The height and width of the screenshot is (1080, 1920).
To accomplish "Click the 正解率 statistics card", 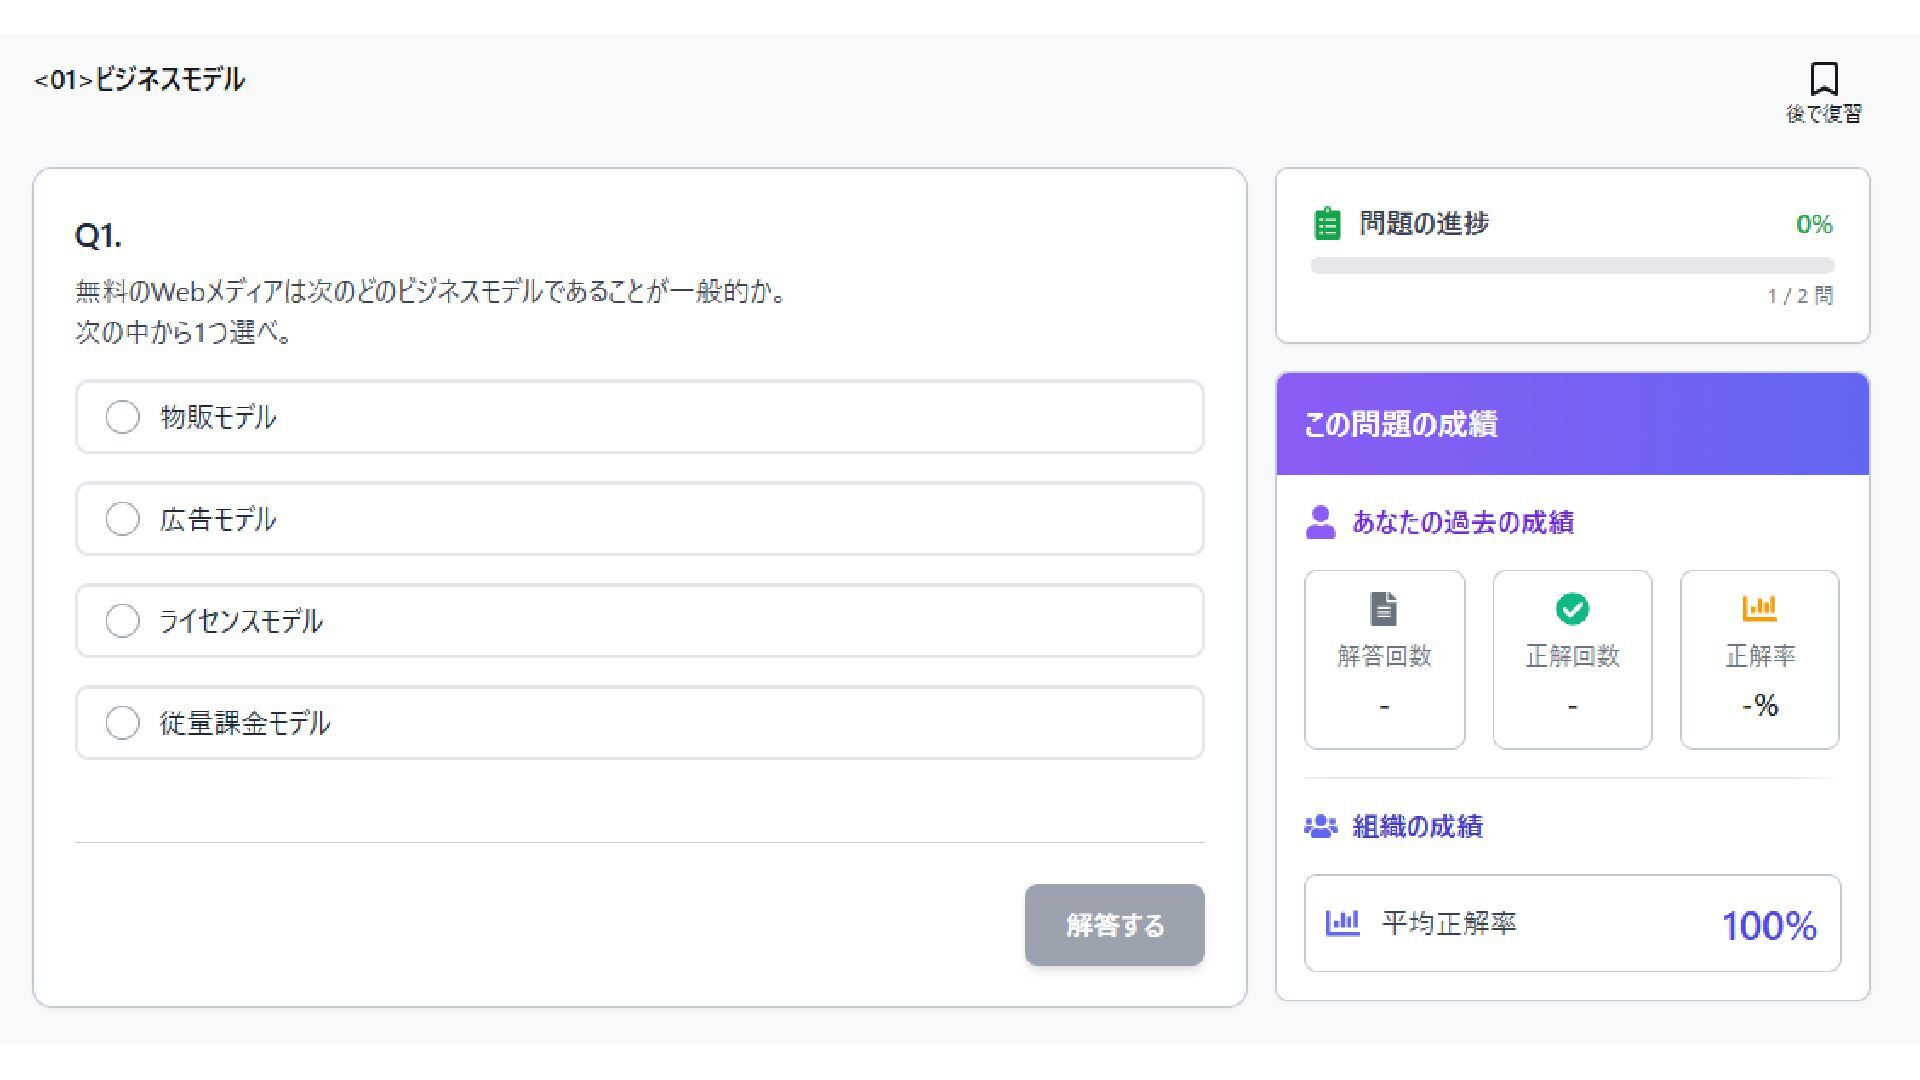I will click(1759, 660).
